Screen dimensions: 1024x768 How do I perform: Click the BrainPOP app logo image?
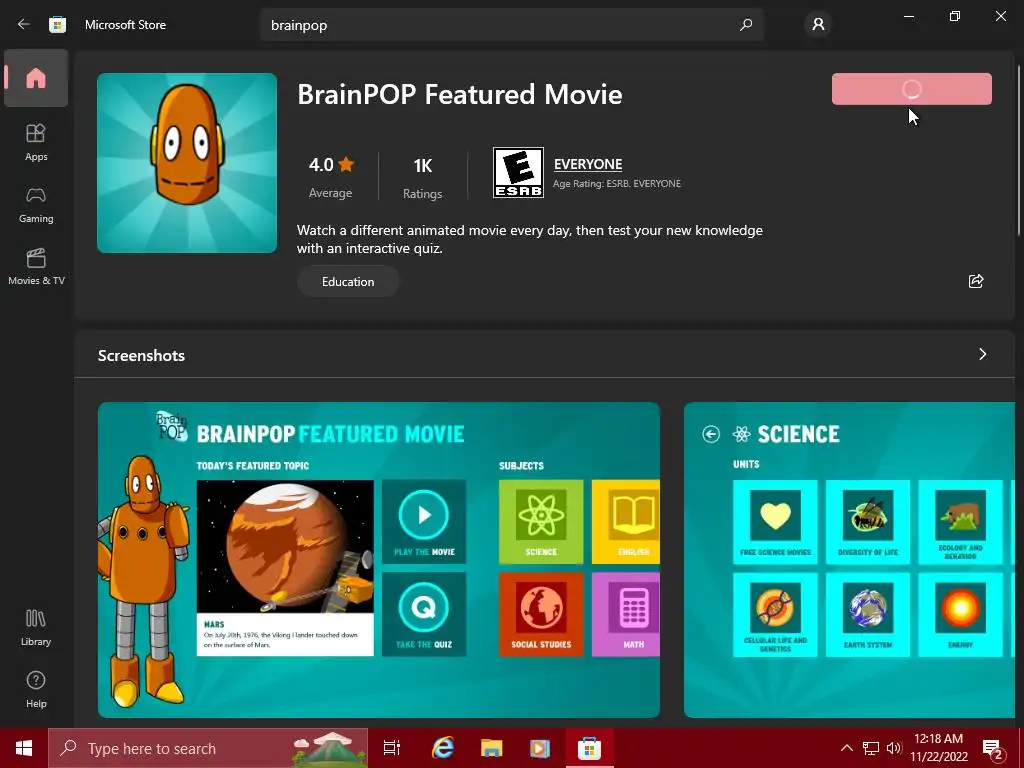pos(187,163)
